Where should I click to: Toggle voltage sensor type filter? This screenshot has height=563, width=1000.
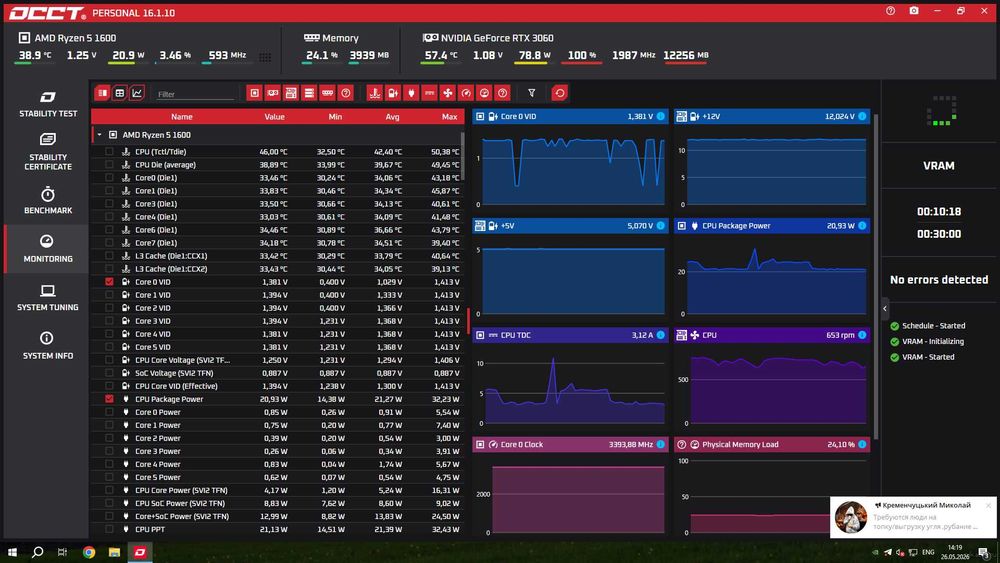(x=393, y=93)
